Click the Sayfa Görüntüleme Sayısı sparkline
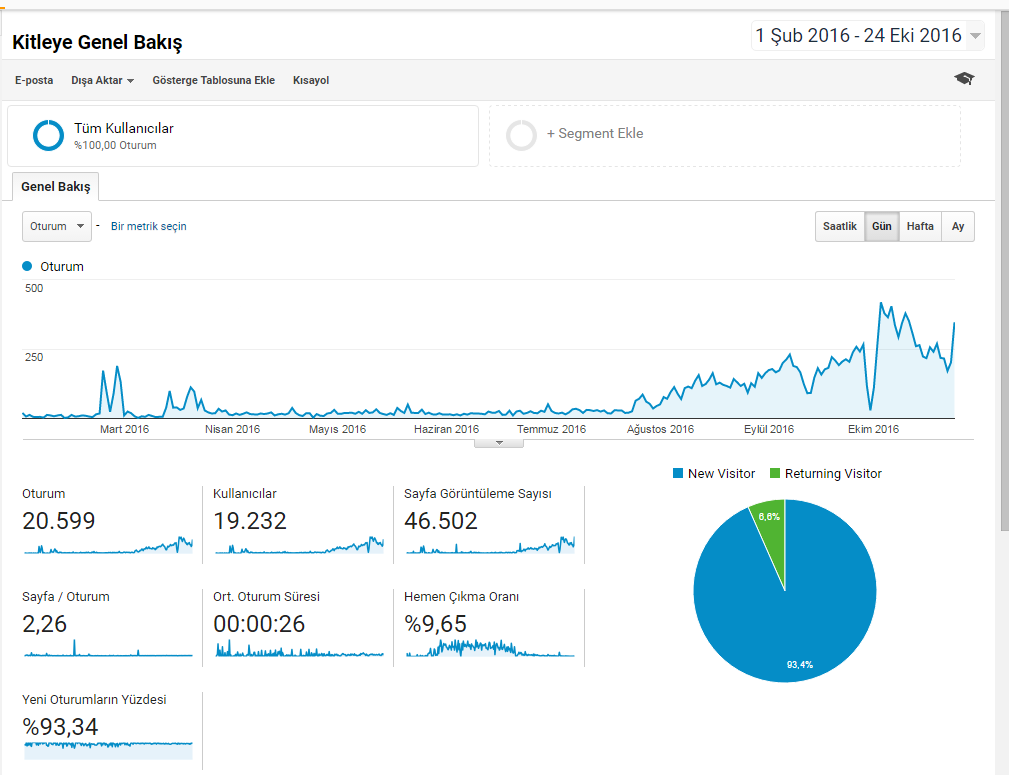Viewport: 1009px width, 775px height. pos(490,545)
